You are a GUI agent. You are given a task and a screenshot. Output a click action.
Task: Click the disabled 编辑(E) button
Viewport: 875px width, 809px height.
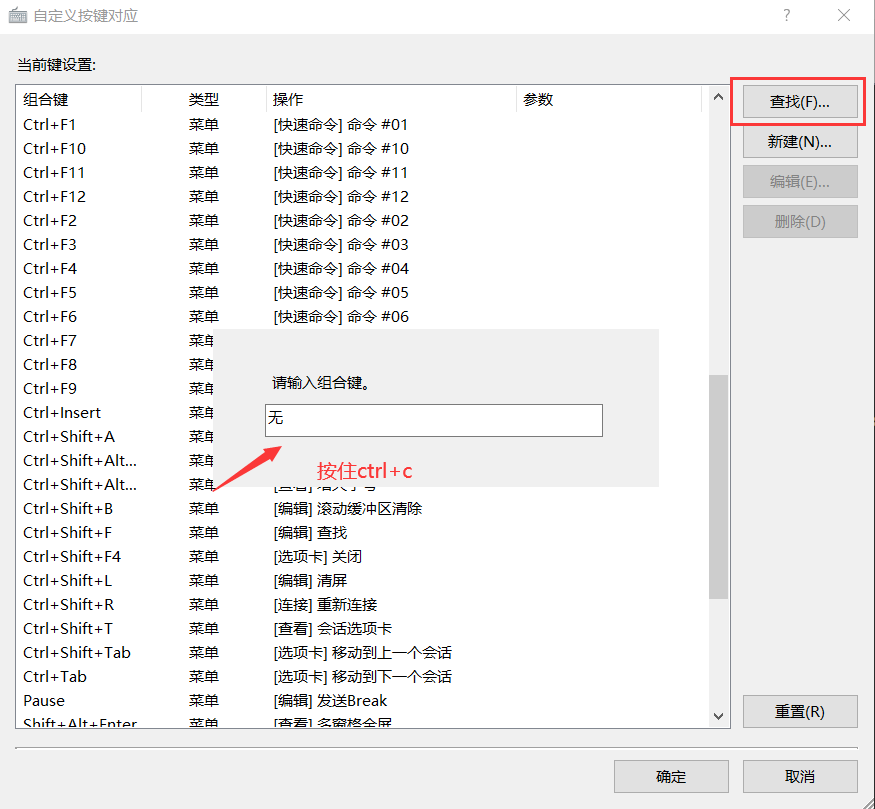point(800,180)
